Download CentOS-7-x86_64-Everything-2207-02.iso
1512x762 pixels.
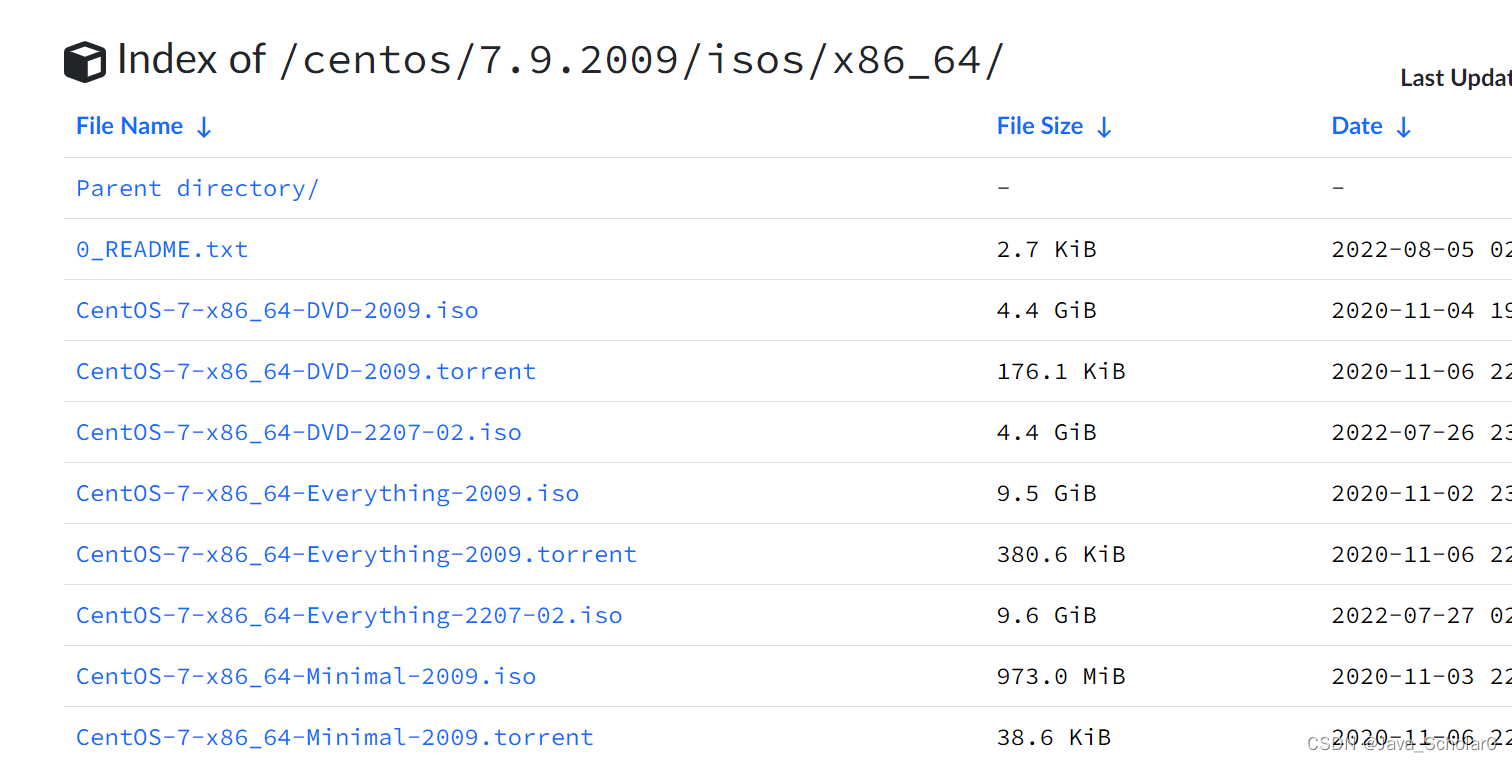[x=349, y=615]
